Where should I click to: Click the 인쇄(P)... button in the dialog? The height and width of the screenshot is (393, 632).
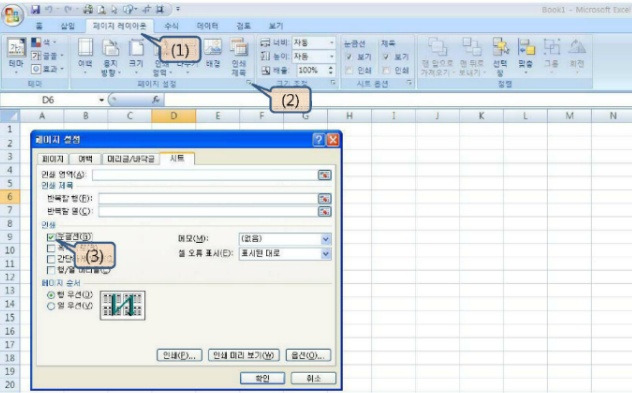click(179, 355)
